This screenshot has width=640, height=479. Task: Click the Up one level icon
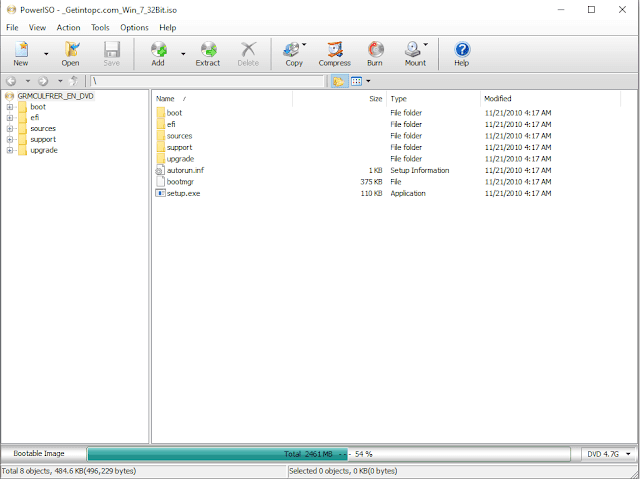[x=74, y=81]
